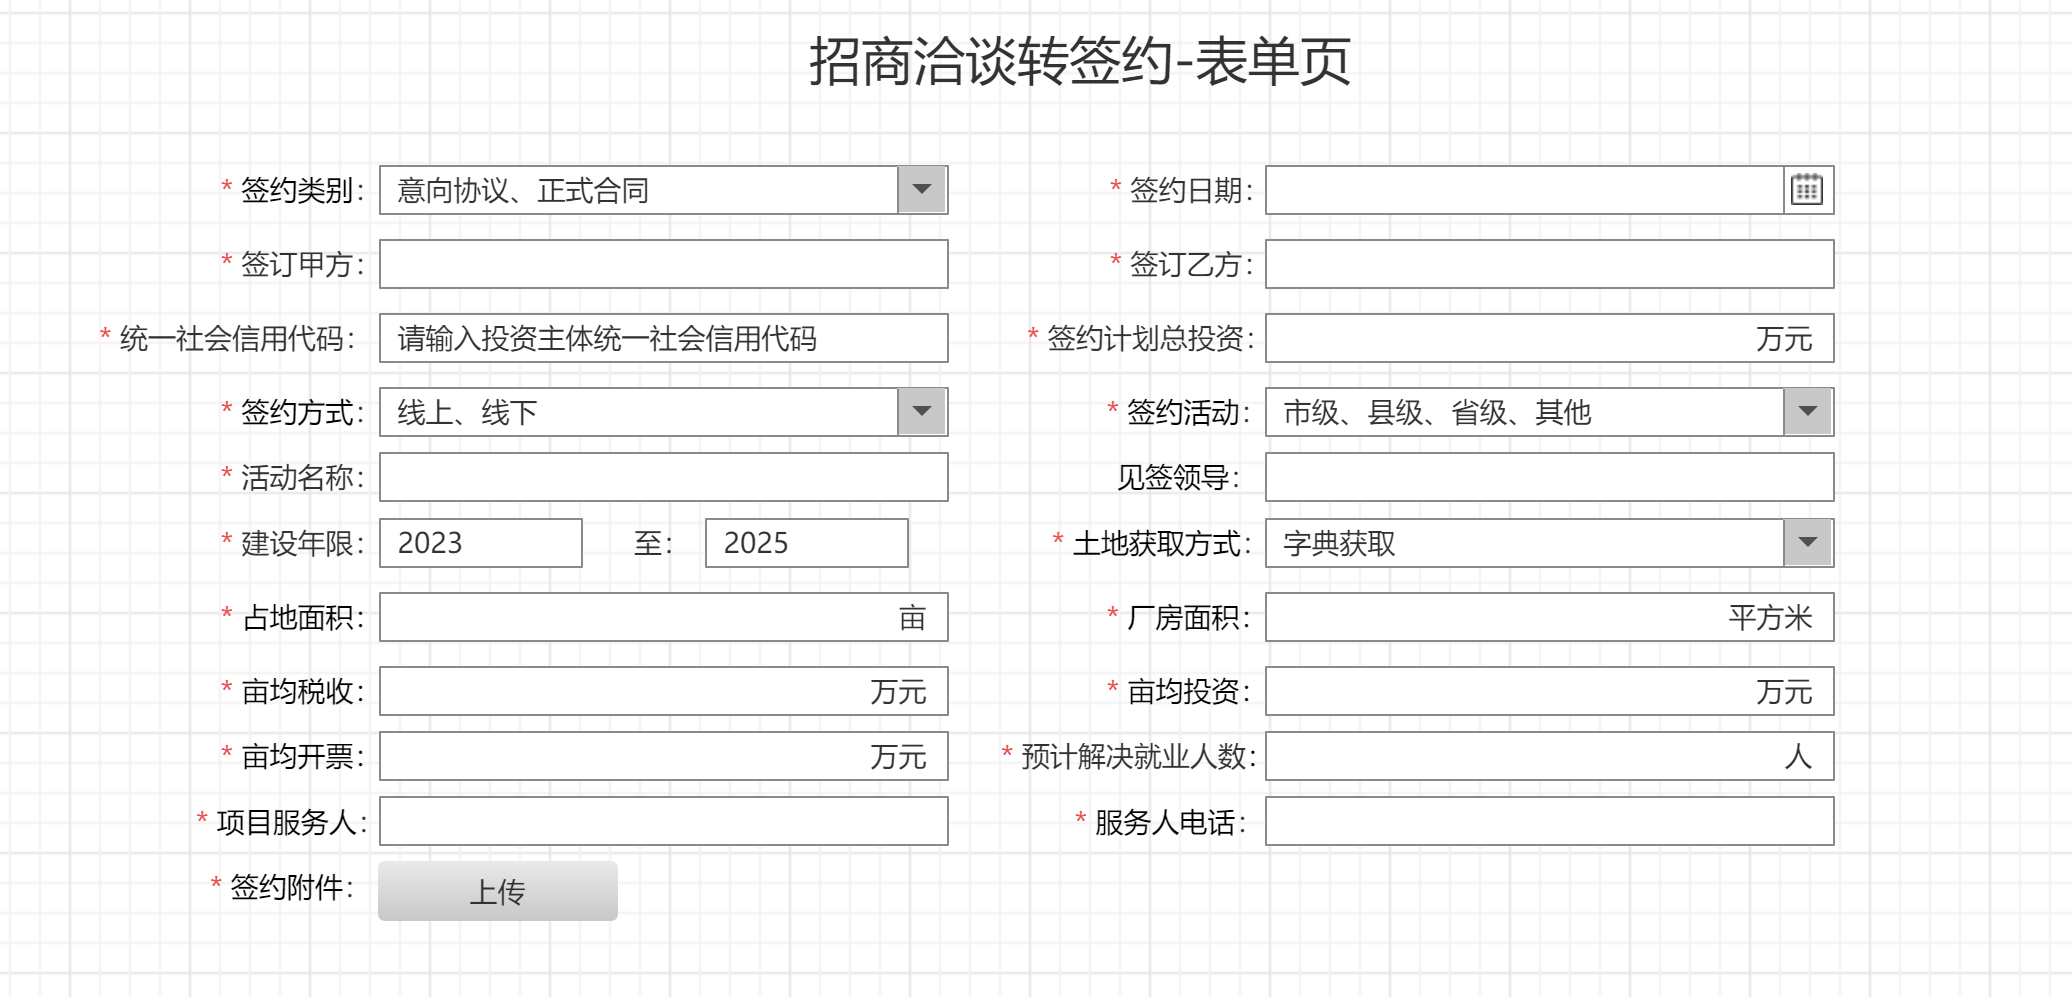Open the calendar picker for 签约日期
The height and width of the screenshot is (997, 2072).
[1807, 190]
